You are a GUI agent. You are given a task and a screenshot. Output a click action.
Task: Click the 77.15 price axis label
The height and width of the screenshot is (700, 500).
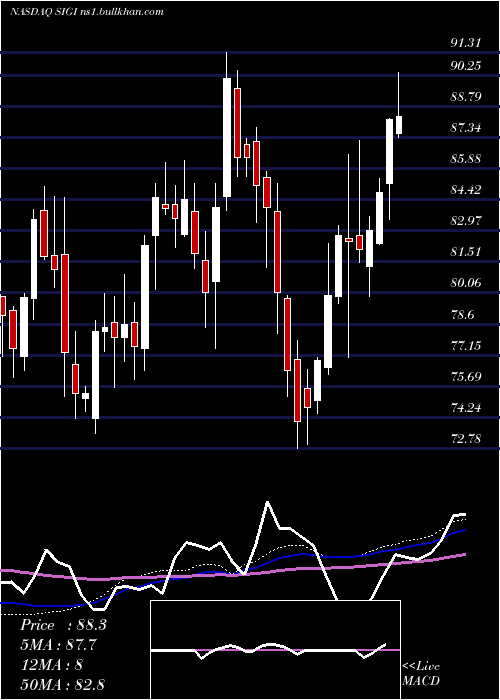[466, 346]
